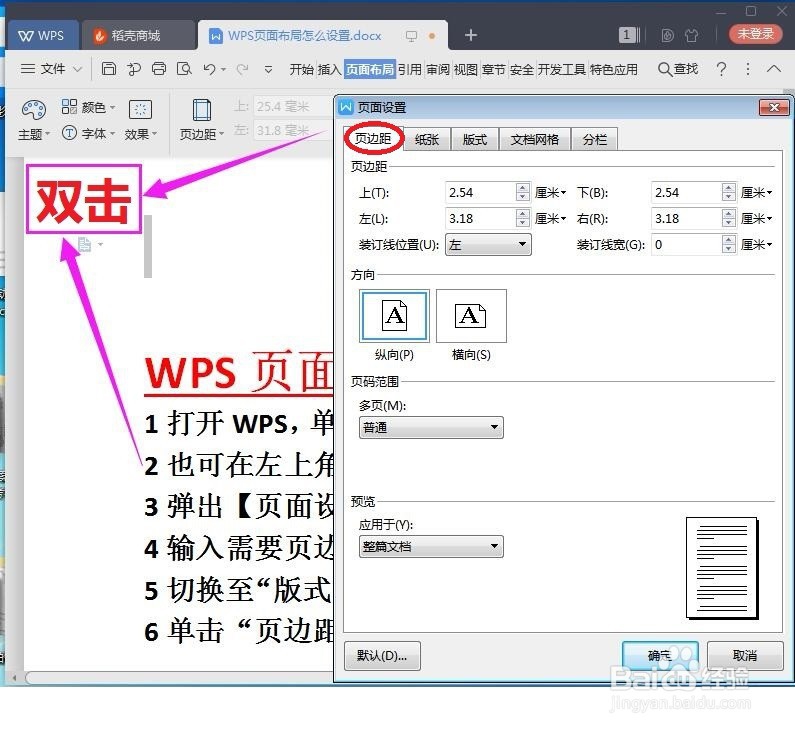The height and width of the screenshot is (731, 795).
Task: Click the redo arrow icon
Action: pyautogui.click(x=242, y=68)
